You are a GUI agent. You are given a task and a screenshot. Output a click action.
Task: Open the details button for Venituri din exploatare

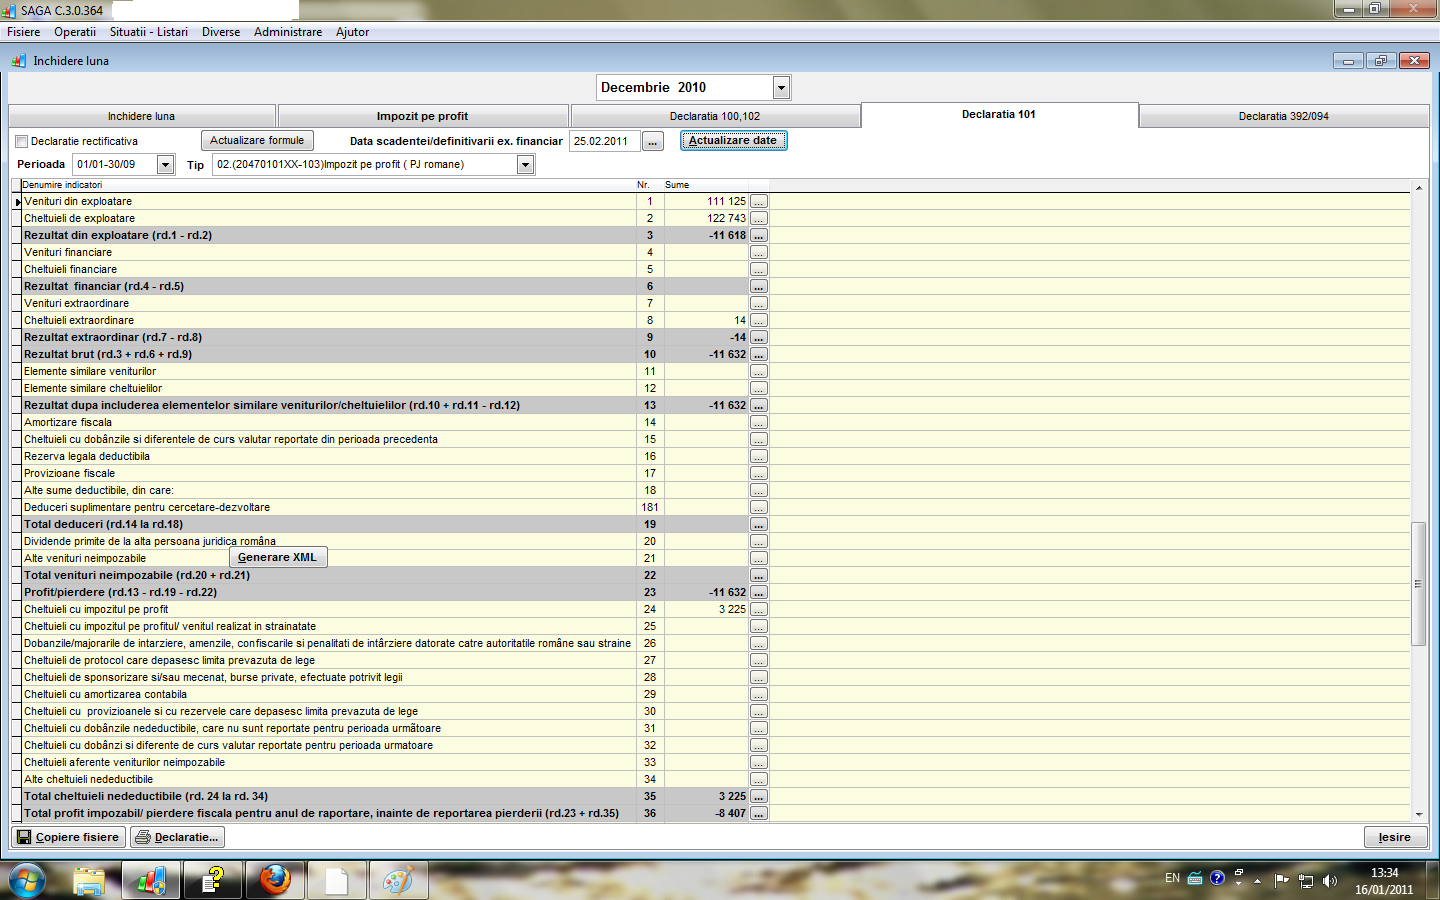pos(759,201)
